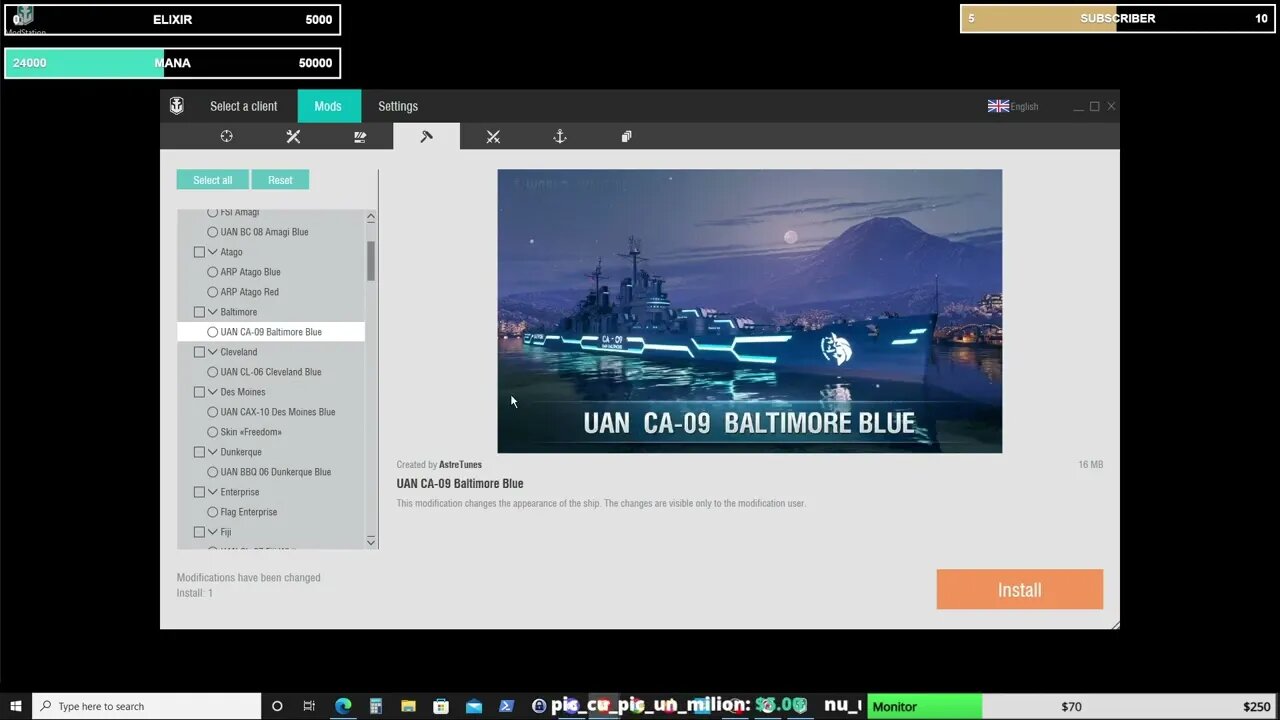The height and width of the screenshot is (720, 1280).
Task: Tick the Baltimore group checkbox
Action: [x=199, y=312]
